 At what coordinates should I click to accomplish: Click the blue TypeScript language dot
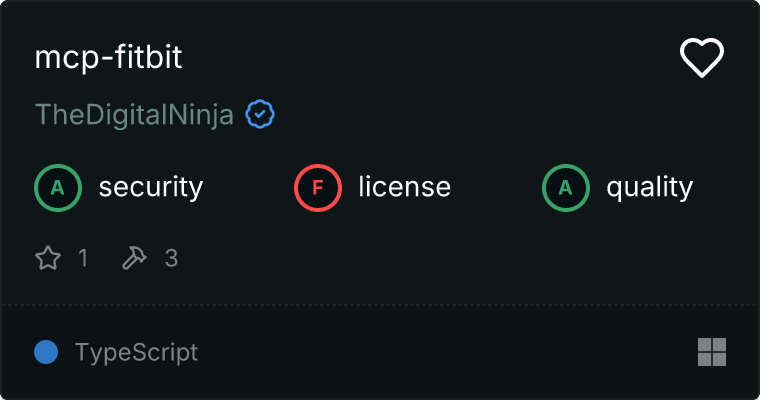(45, 352)
